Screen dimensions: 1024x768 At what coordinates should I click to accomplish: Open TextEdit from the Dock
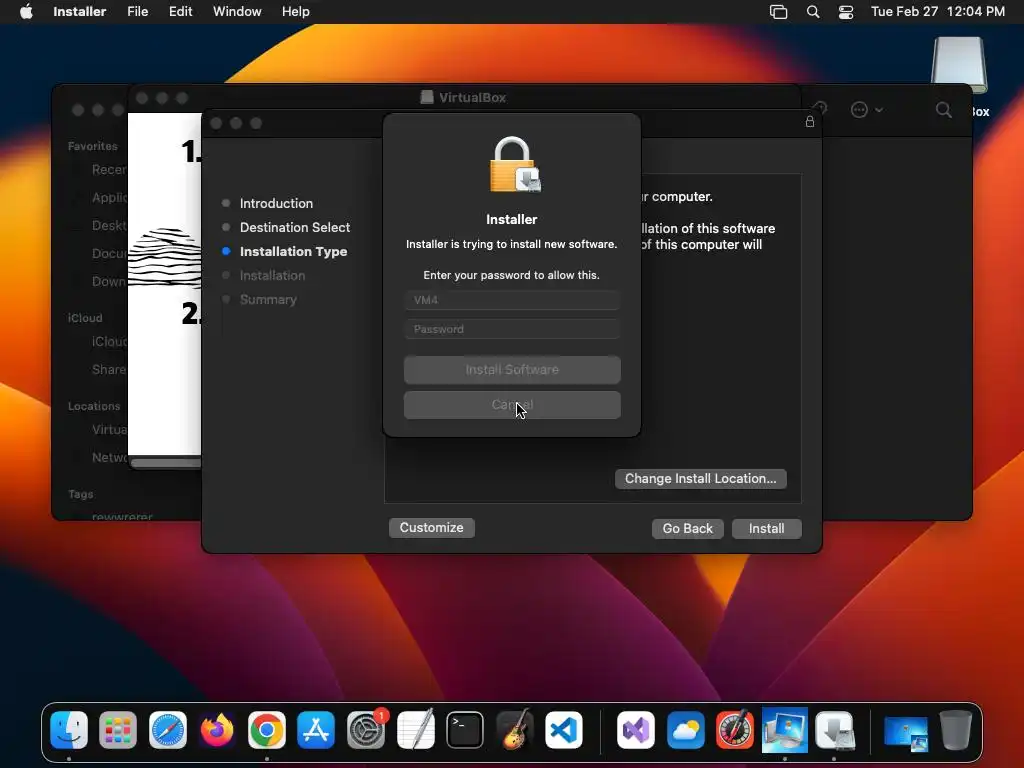click(415, 729)
